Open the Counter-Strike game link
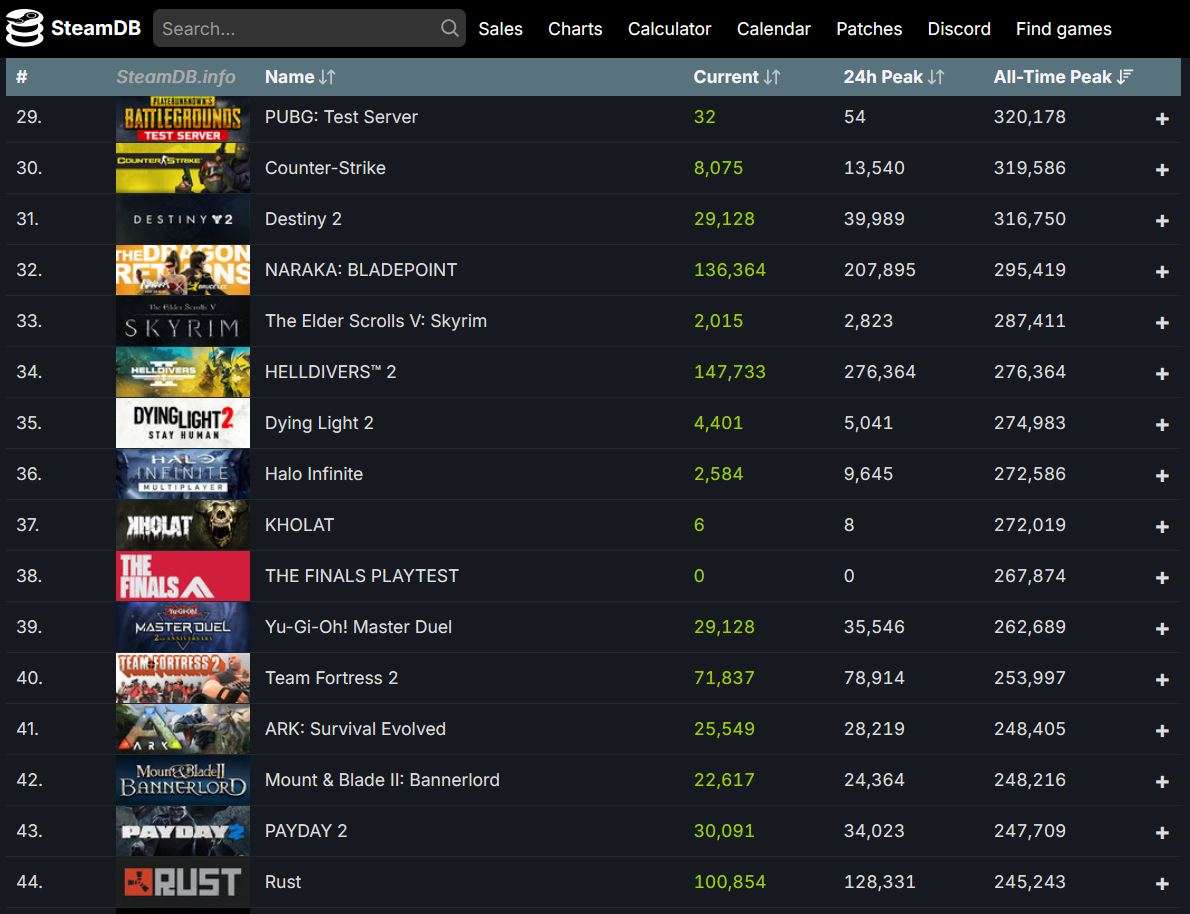The image size is (1190, 914). click(x=325, y=168)
